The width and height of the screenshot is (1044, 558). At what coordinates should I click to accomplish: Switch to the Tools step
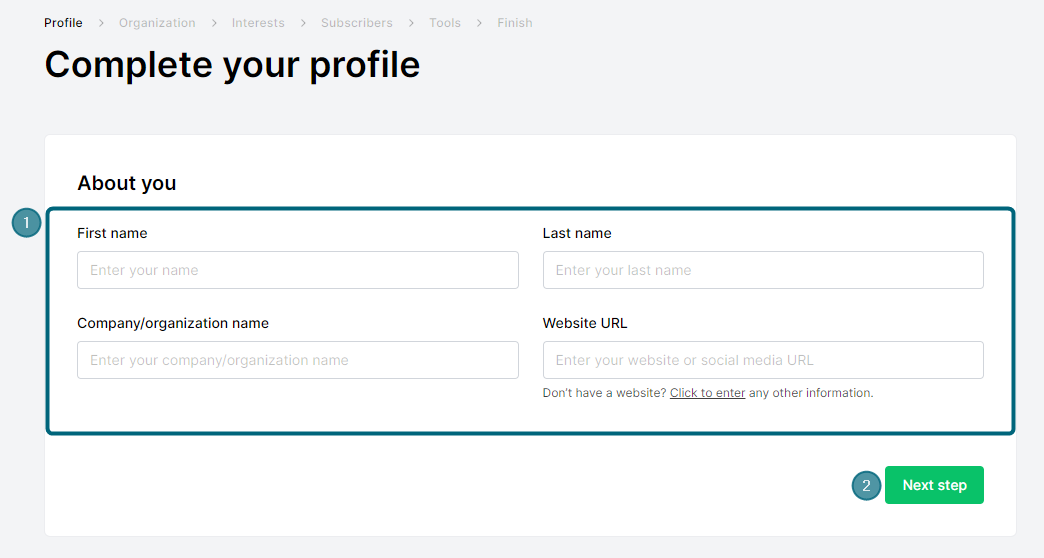tap(445, 23)
